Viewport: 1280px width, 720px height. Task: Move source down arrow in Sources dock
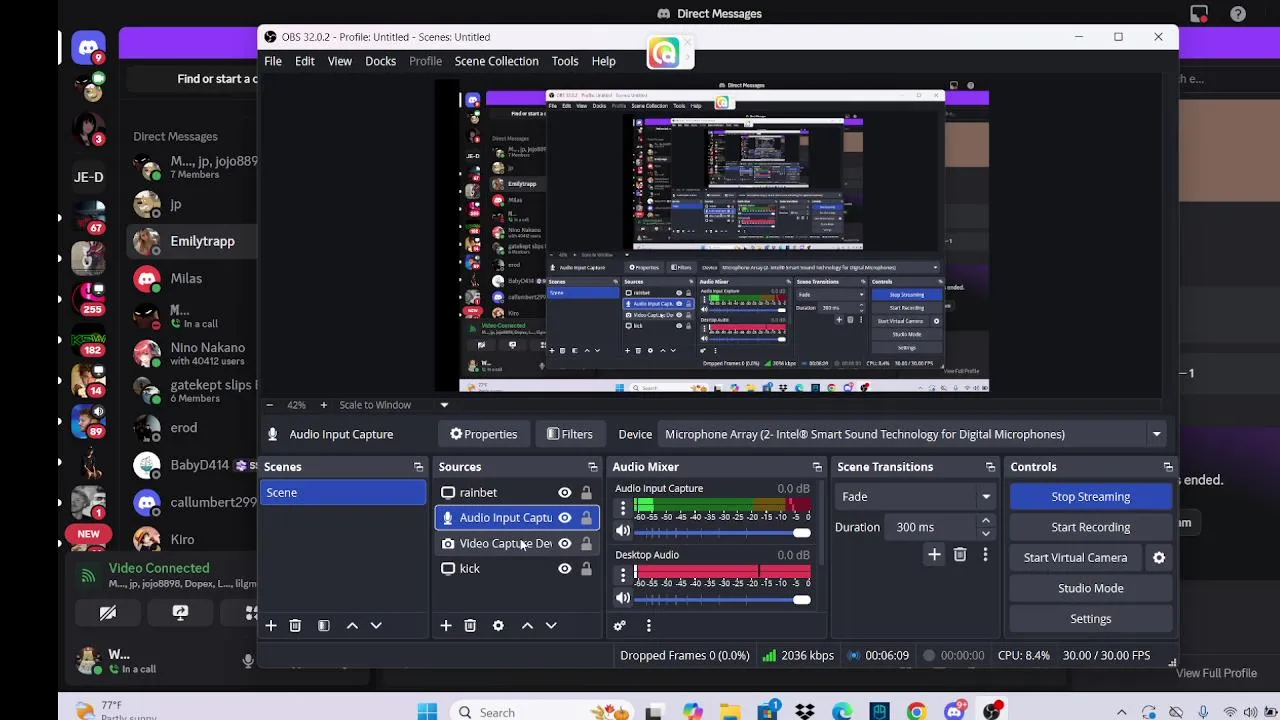pyautogui.click(x=551, y=625)
